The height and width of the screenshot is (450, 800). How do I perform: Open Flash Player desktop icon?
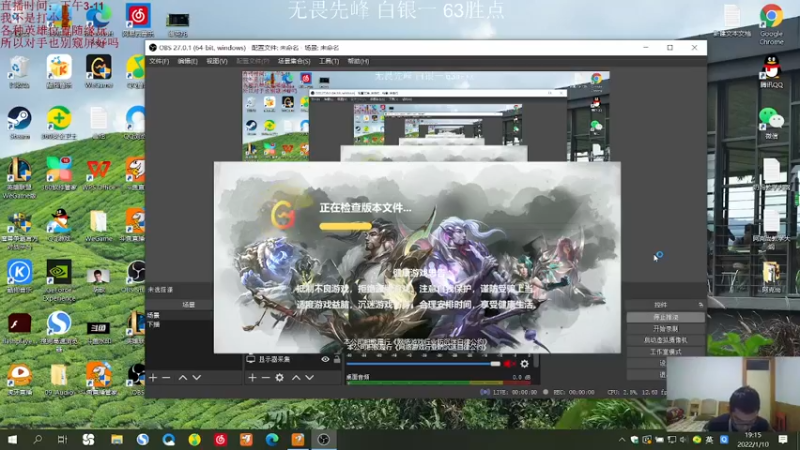pyautogui.click(x=19, y=328)
